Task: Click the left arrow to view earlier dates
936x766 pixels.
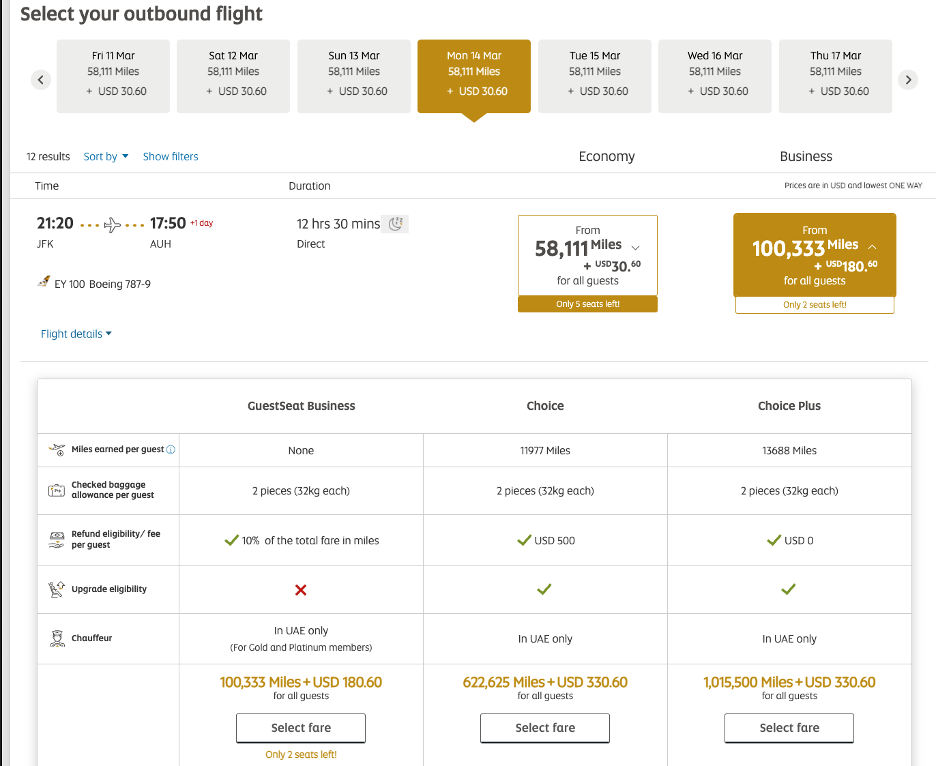Action: [40, 78]
